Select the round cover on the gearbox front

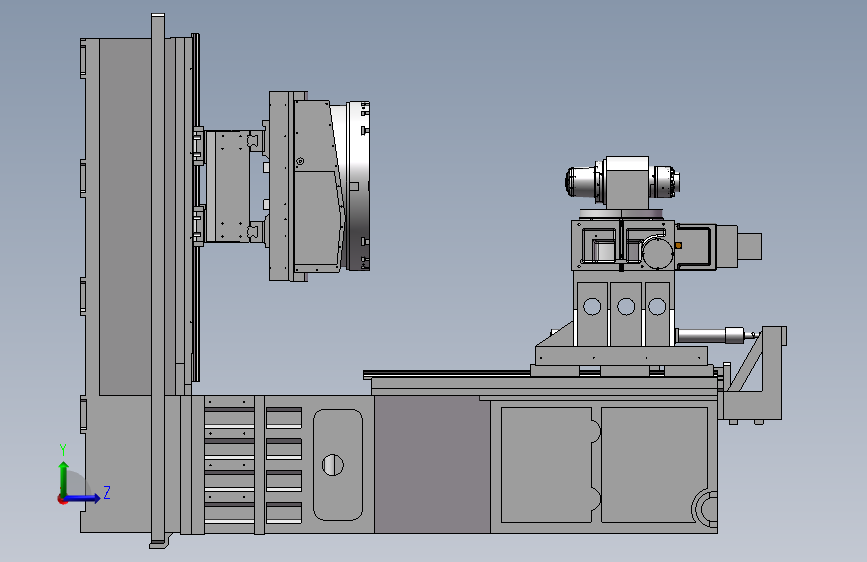pos(657,253)
